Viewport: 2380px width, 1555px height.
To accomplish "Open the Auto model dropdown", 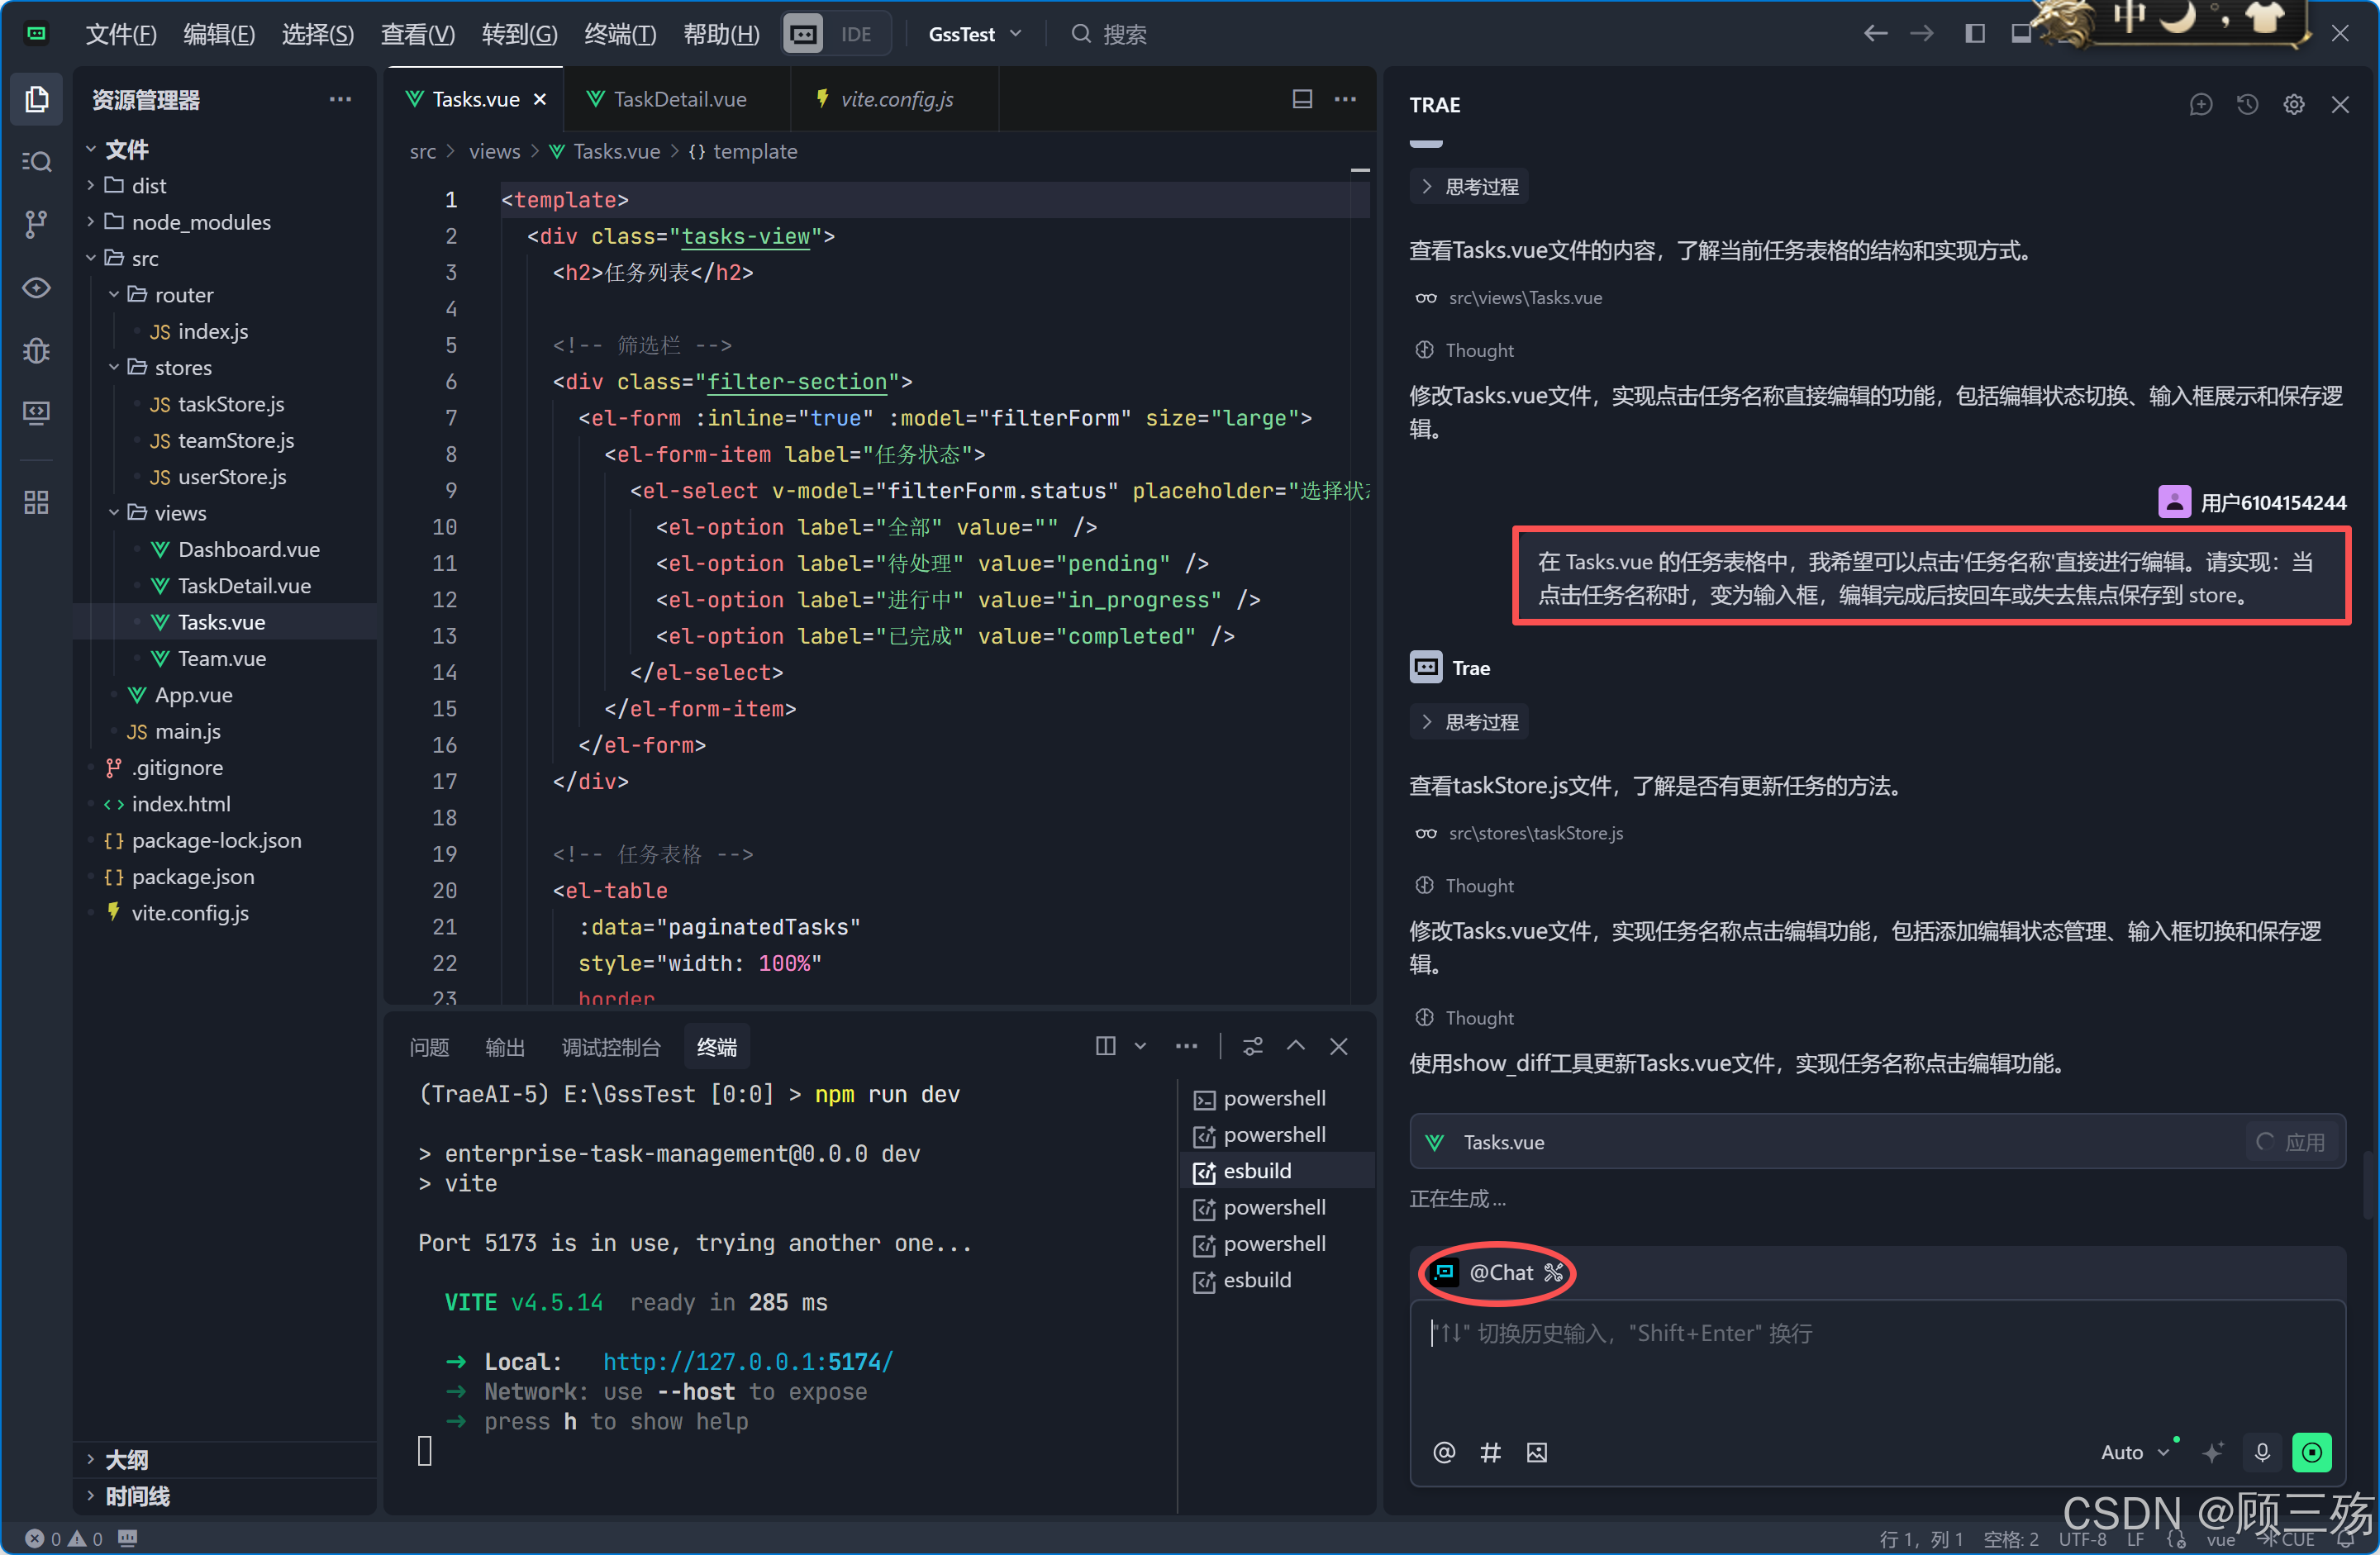I will (x=2134, y=1452).
